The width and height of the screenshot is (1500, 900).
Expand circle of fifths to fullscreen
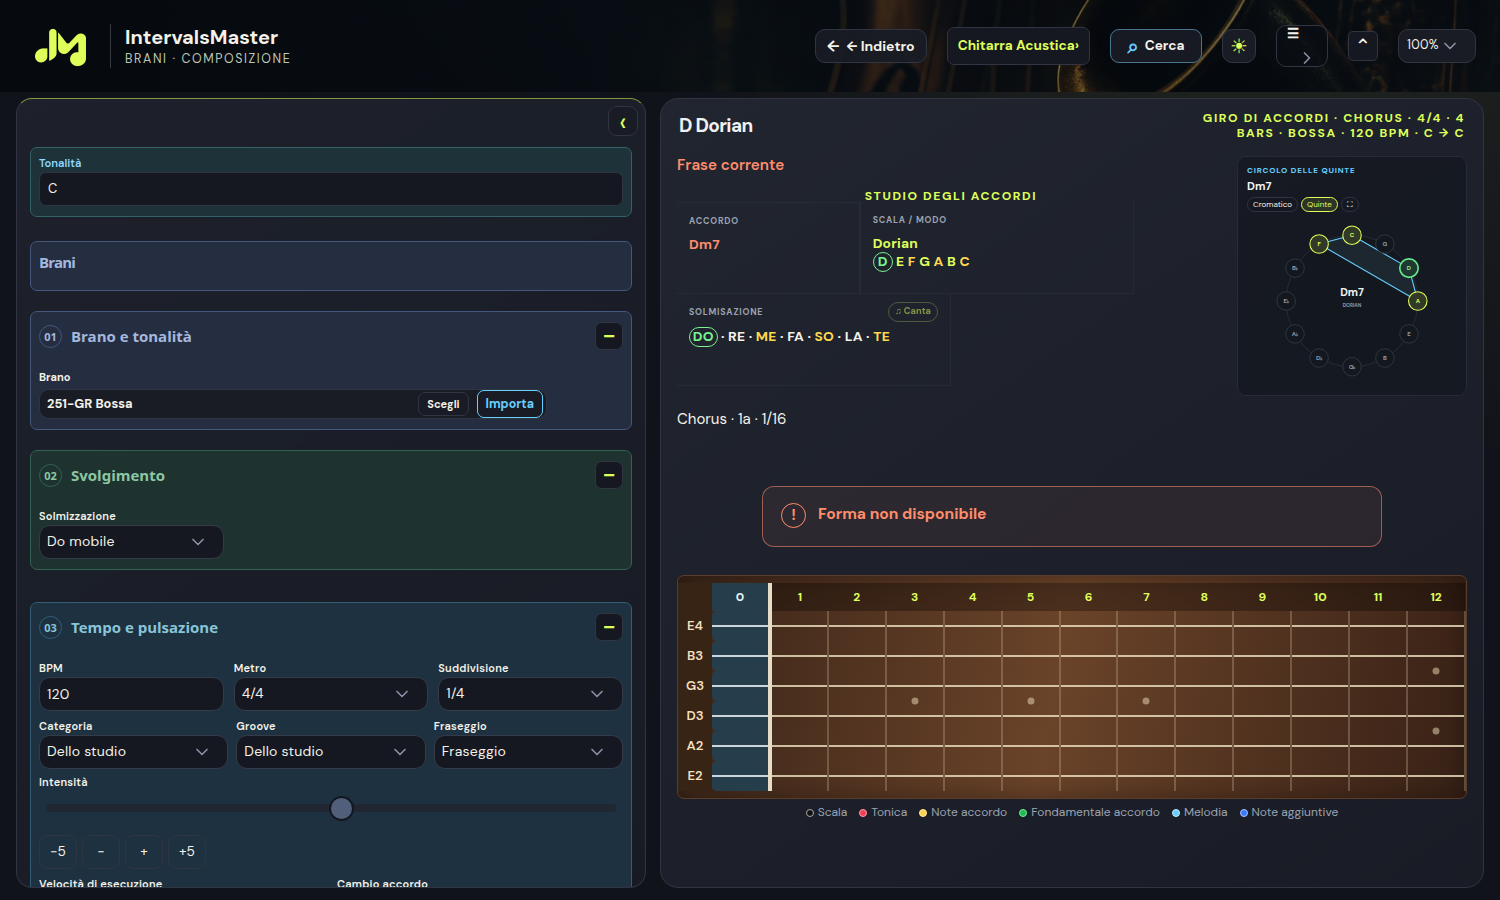[x=1350, y=204]
